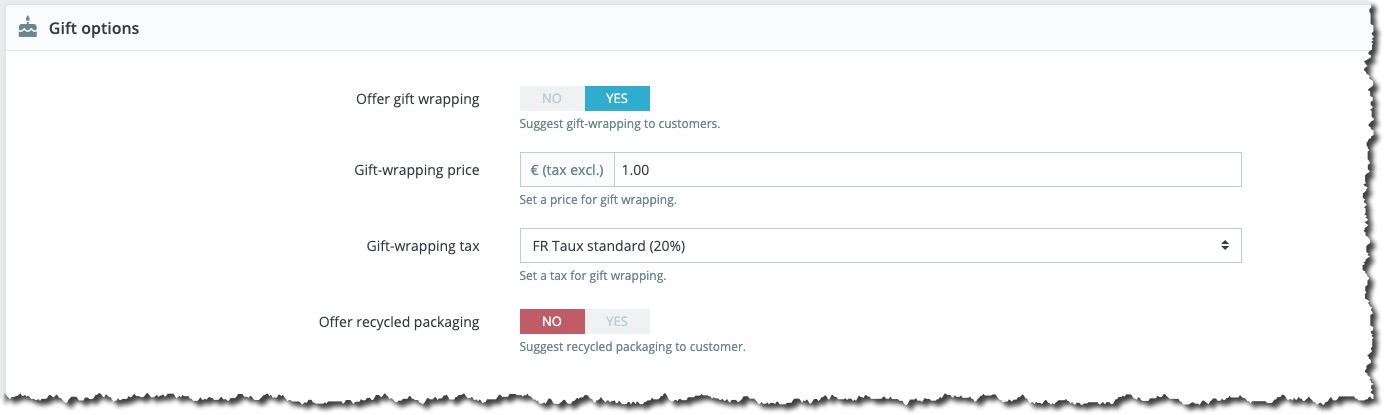Click the up-down arrows of the tax select
The width and height of the screenshot is (1384, 415).
1224,246
